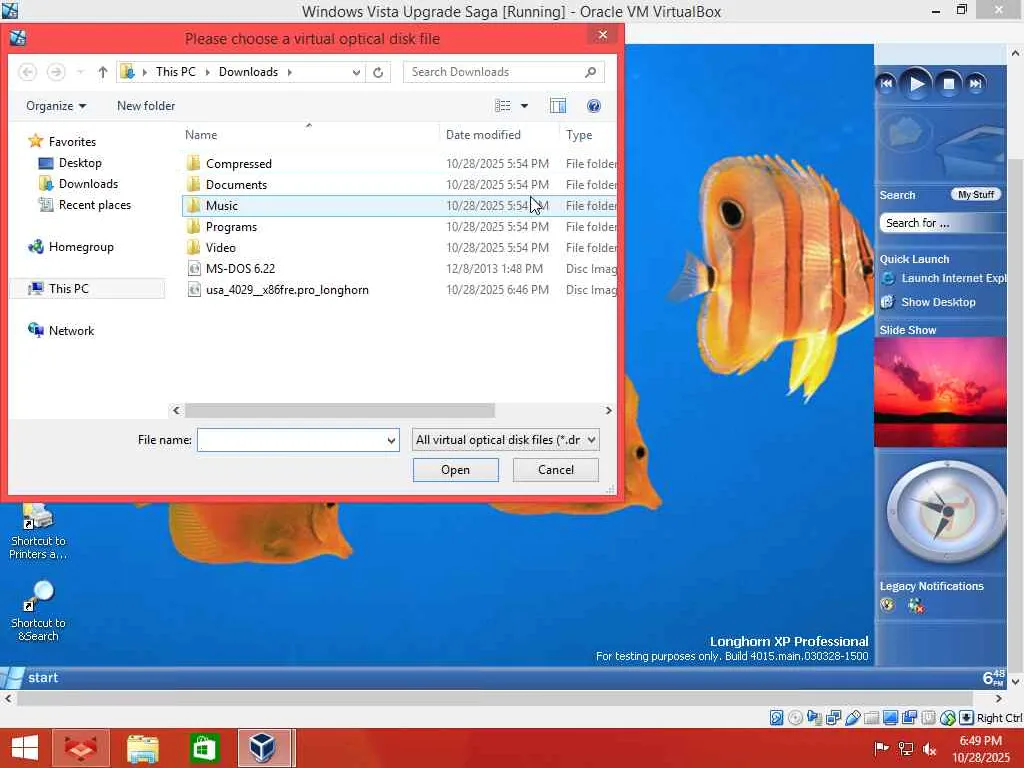This screenshot has height=768, width=1024.
Task: Select Desktop under Favorites
Action: 71,163
